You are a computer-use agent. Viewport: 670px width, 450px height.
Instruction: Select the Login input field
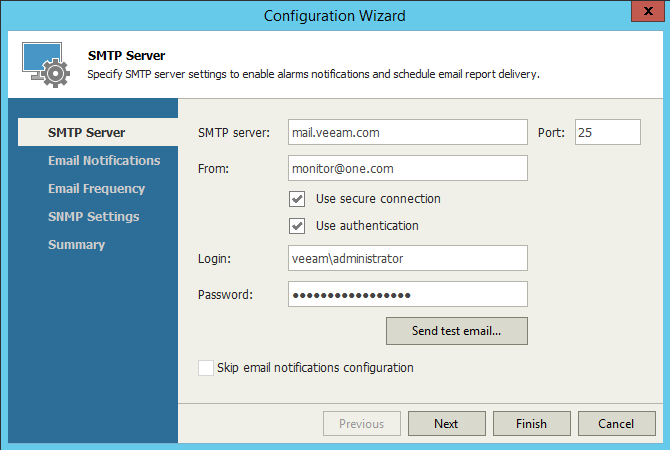coord(407,258)
